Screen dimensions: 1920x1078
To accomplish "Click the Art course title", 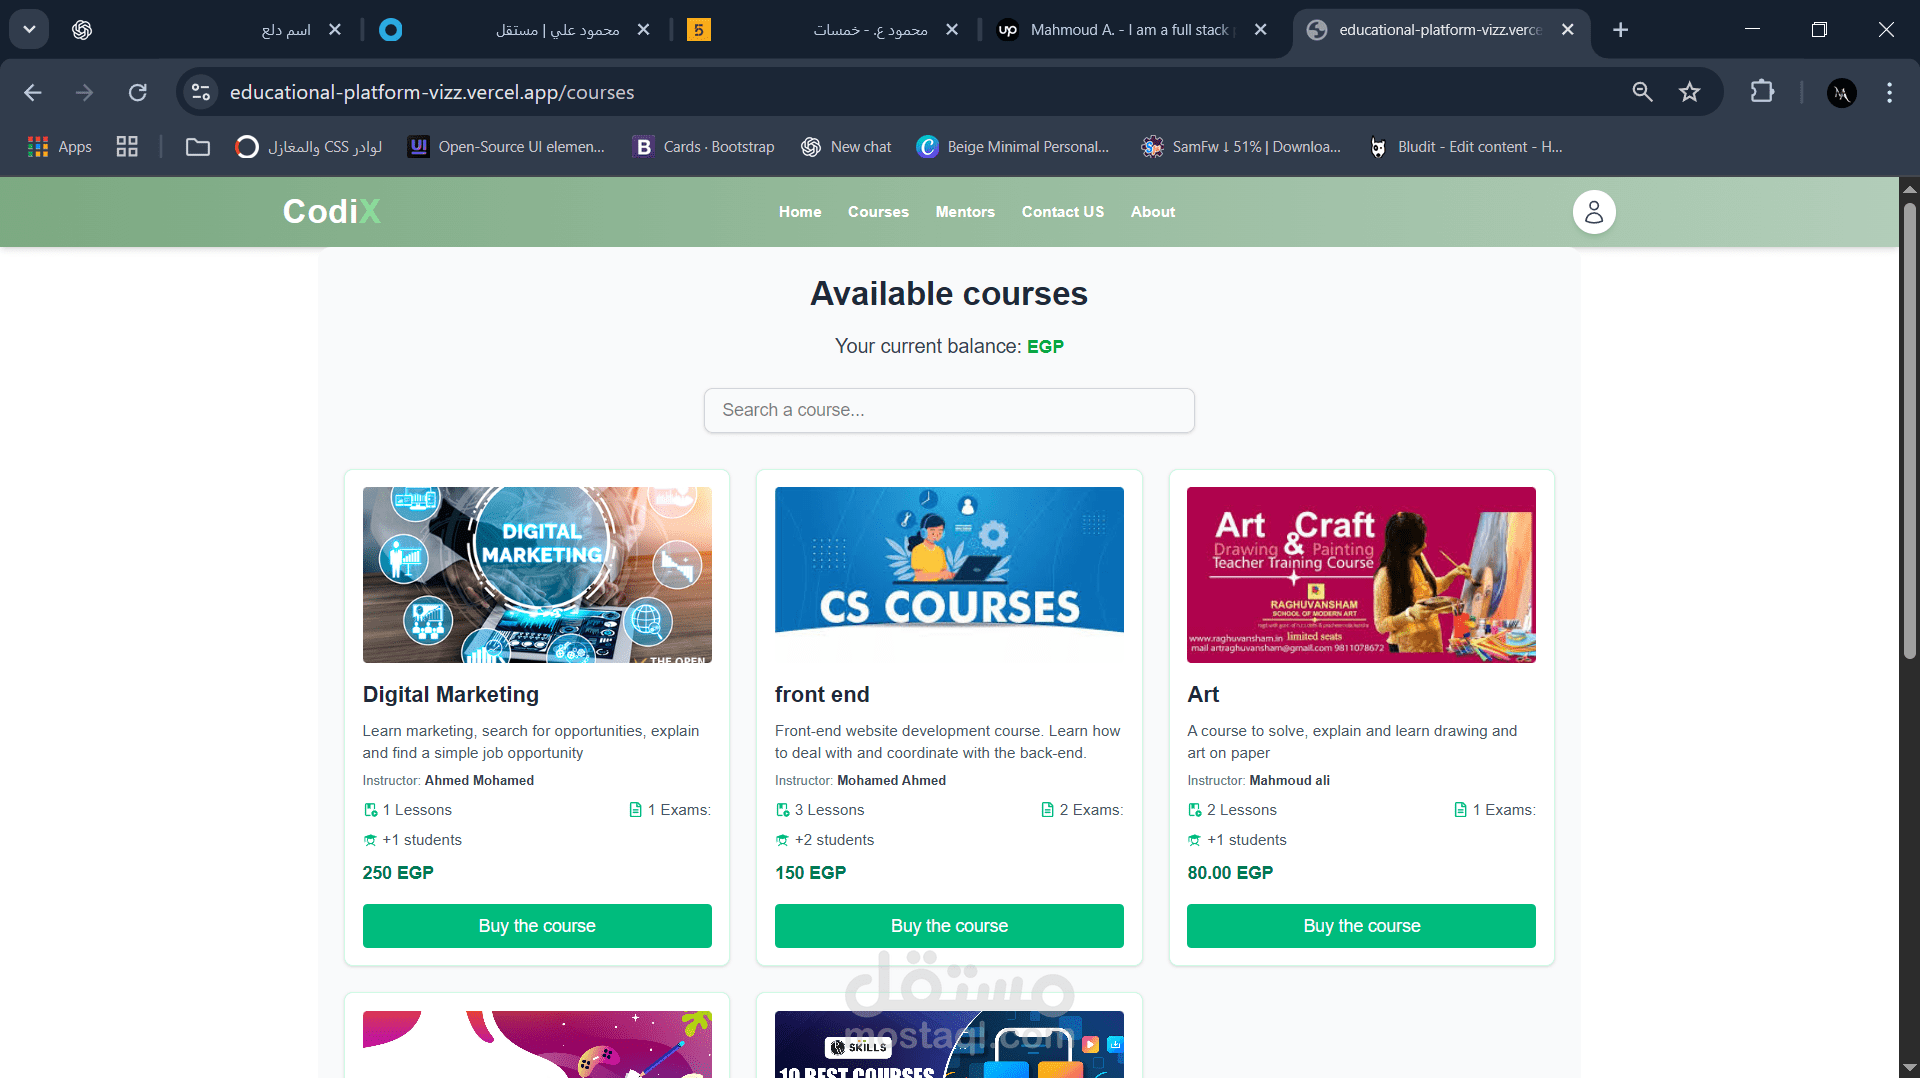I will pyautogui.click(x=1203, y=694).
